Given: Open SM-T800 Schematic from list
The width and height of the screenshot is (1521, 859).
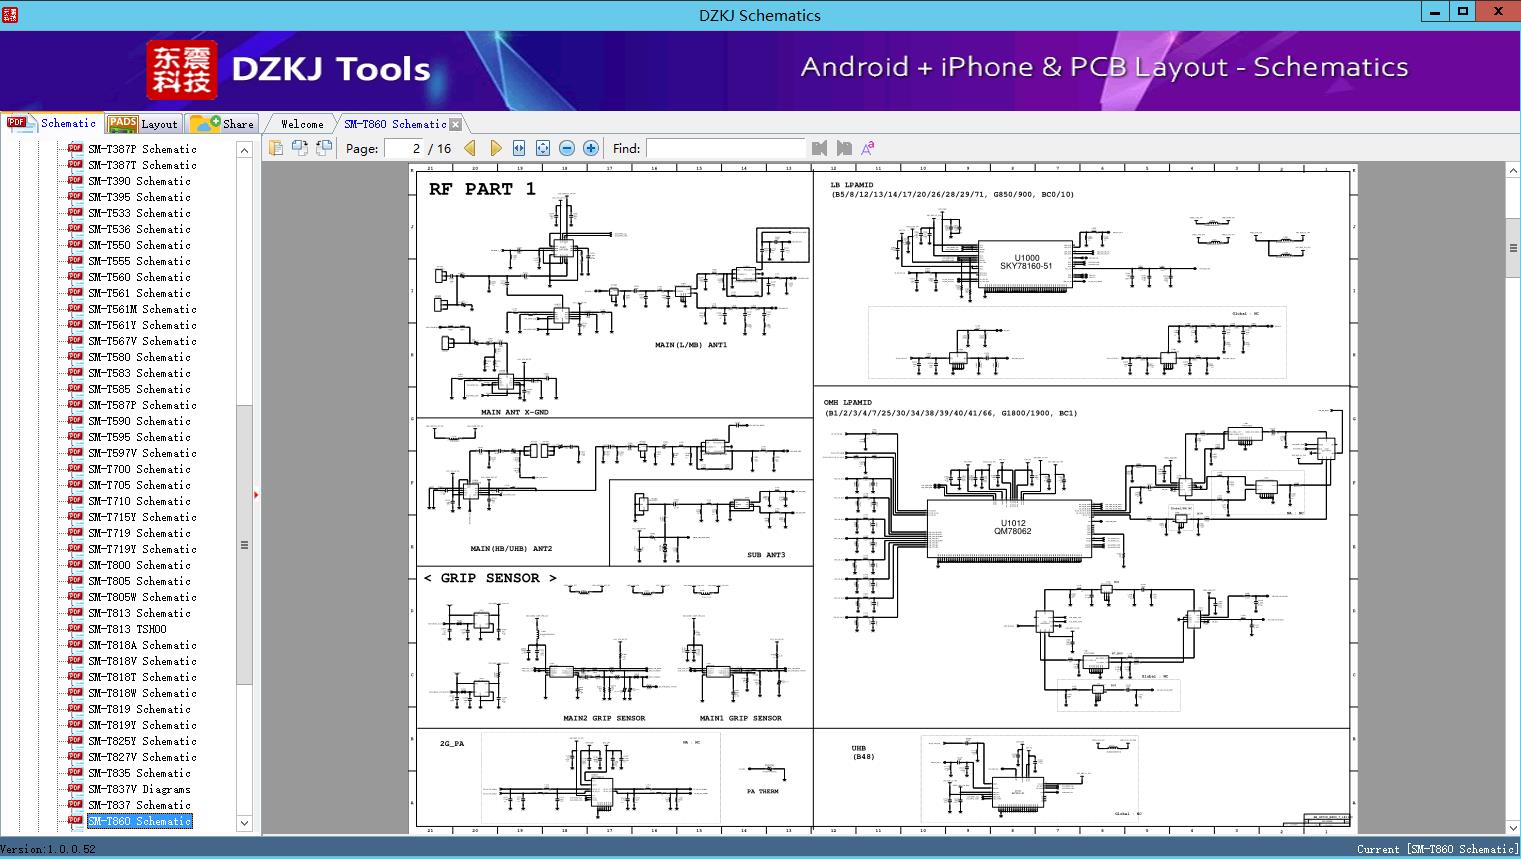Looking at the screenshot, I should click(x=139, y=565).
